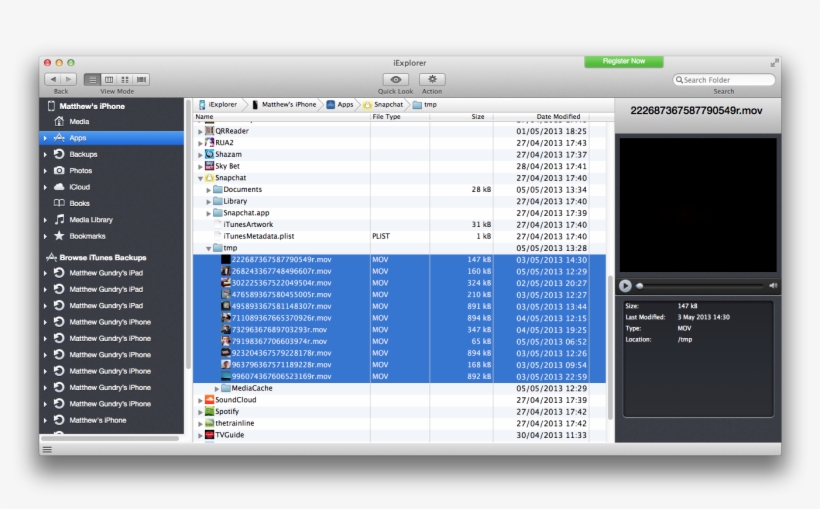Switch to list view mode
820x509 pixels.
[x=92, y=79]
